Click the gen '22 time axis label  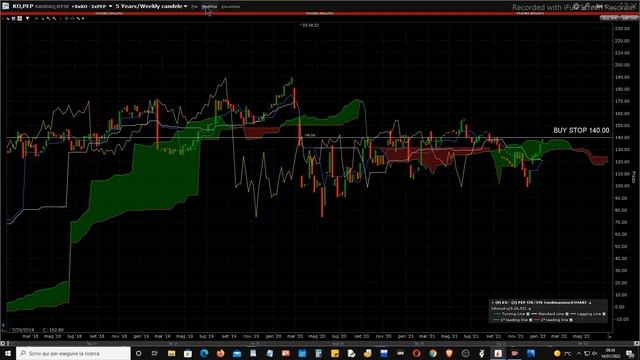[x=538, y=336]
